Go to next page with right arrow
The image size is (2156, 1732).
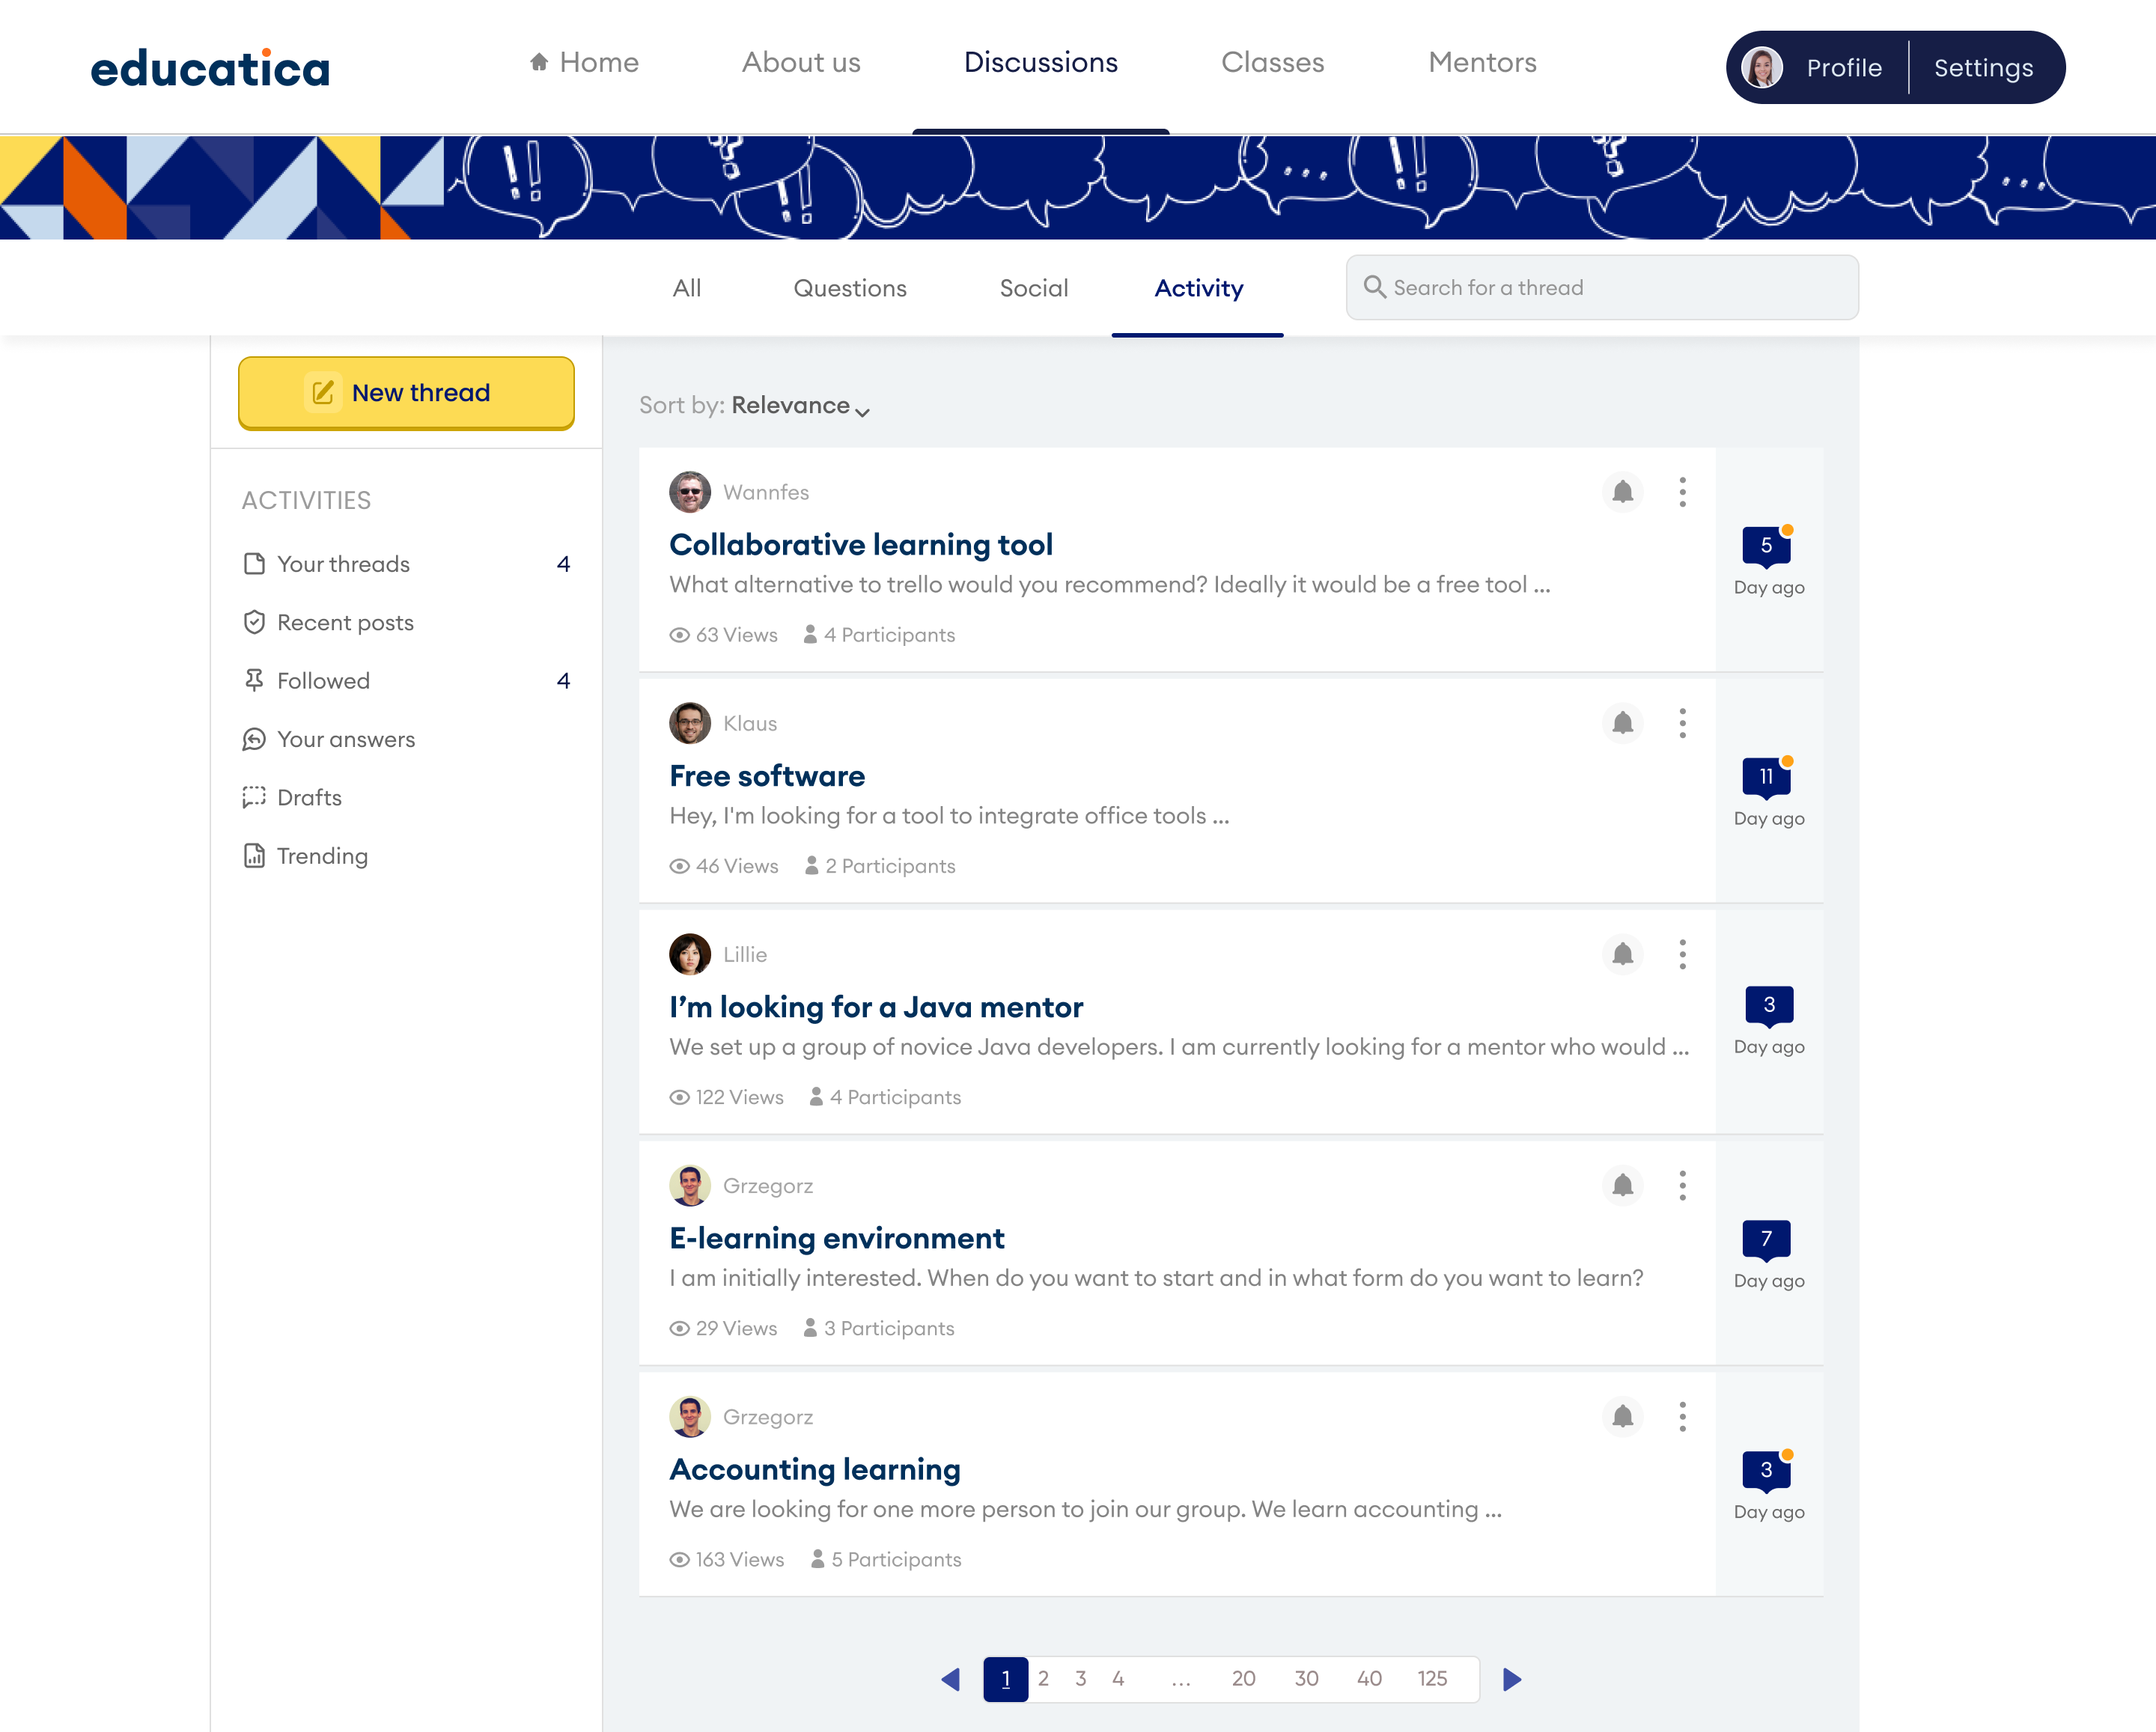click(1512, 1679)
